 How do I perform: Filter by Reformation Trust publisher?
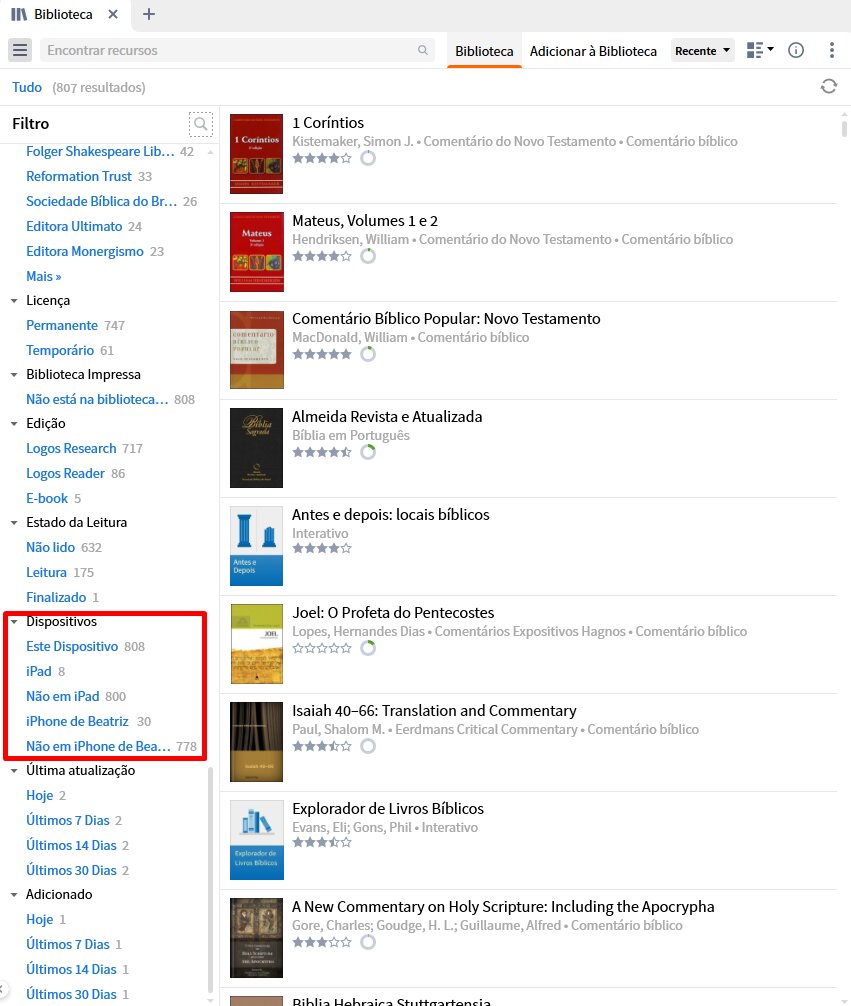coord(79,176)
